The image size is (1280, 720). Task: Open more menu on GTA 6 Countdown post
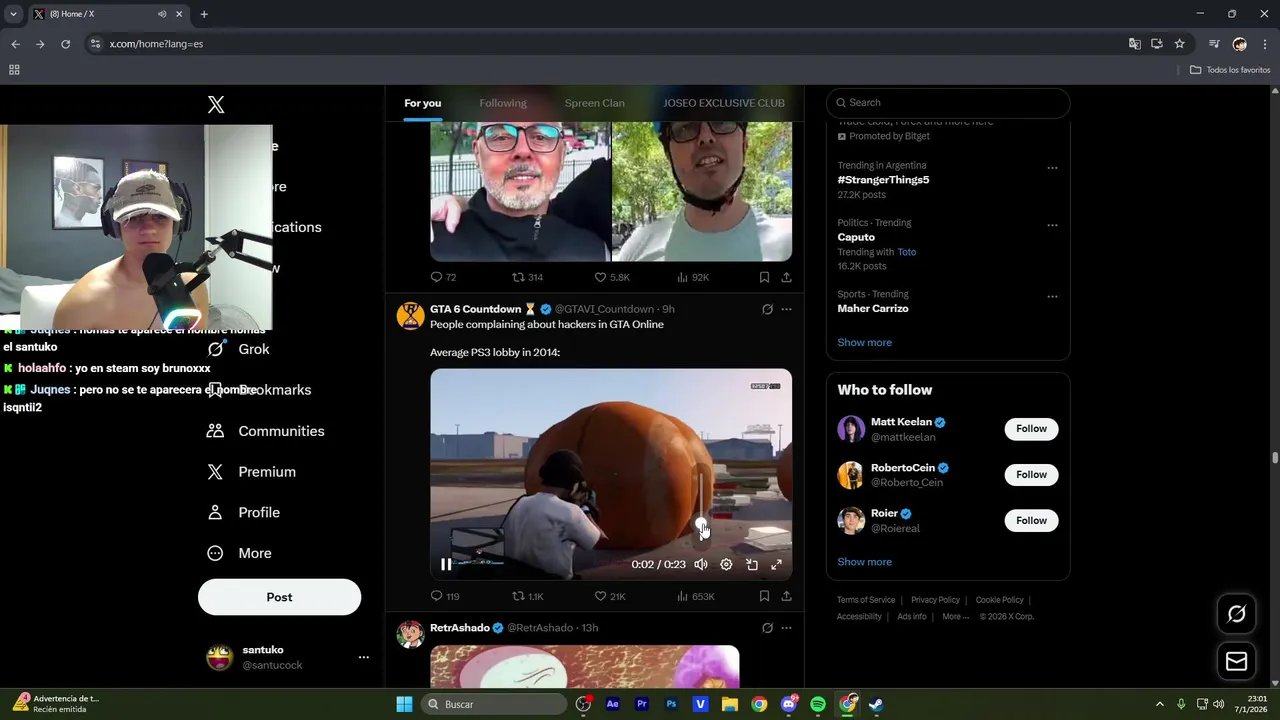tap(786, 309)
